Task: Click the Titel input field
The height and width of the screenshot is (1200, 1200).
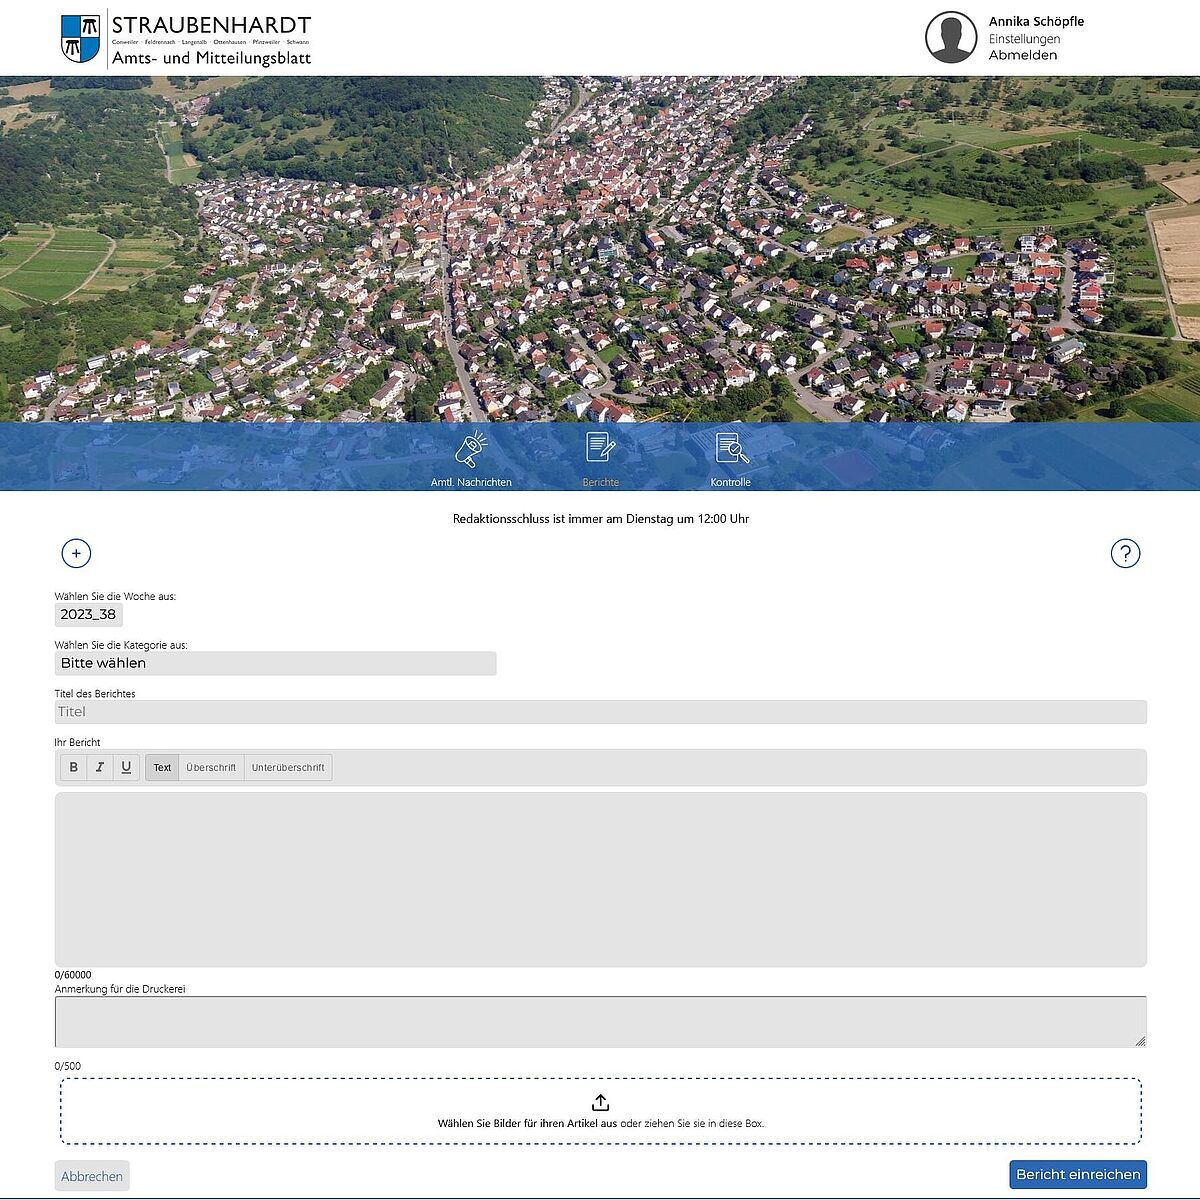Action: (x=600, y=712)
